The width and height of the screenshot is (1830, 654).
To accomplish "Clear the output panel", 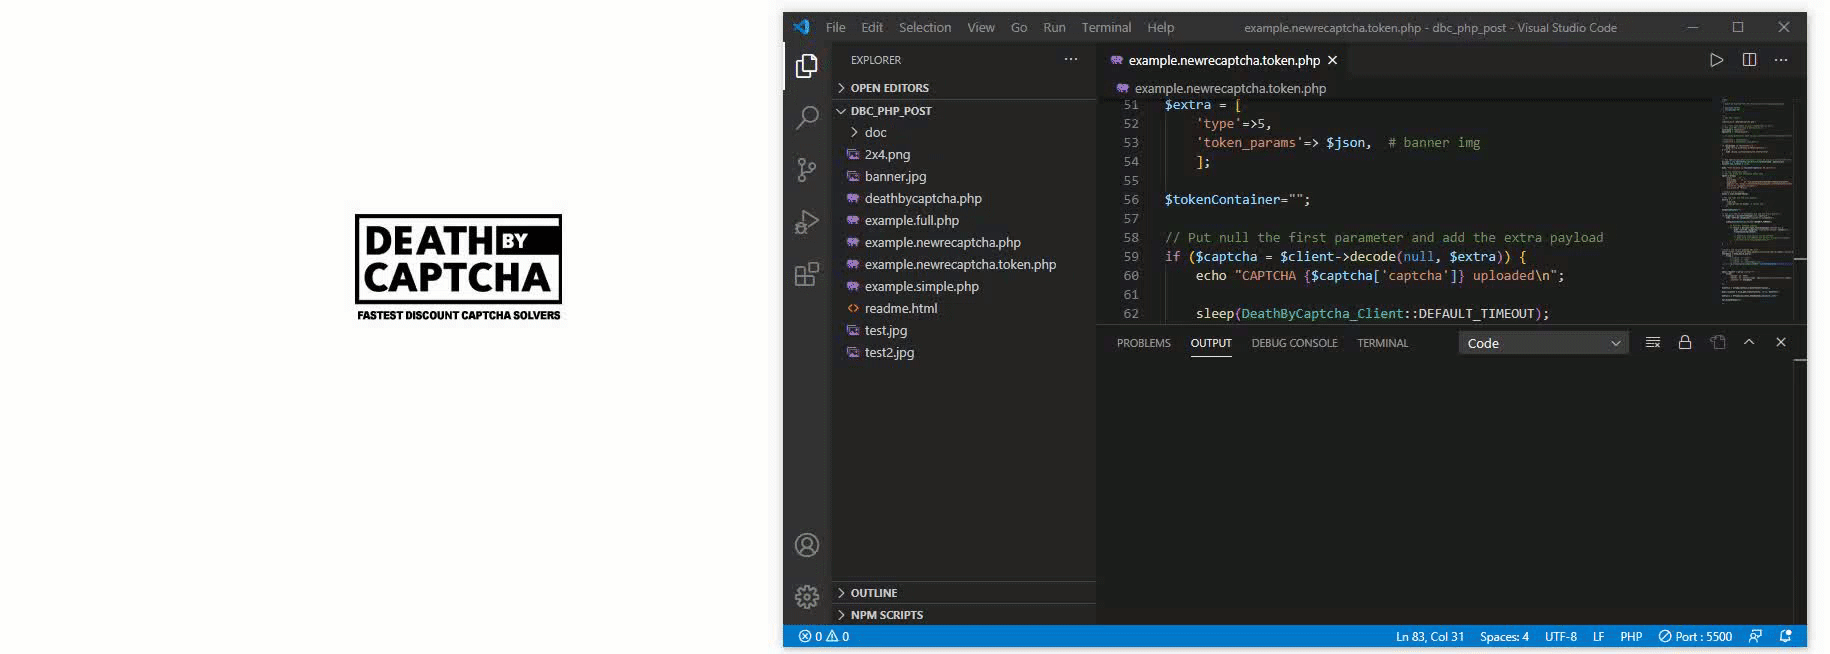I will pyautogui.click(x=1653, y=343).
